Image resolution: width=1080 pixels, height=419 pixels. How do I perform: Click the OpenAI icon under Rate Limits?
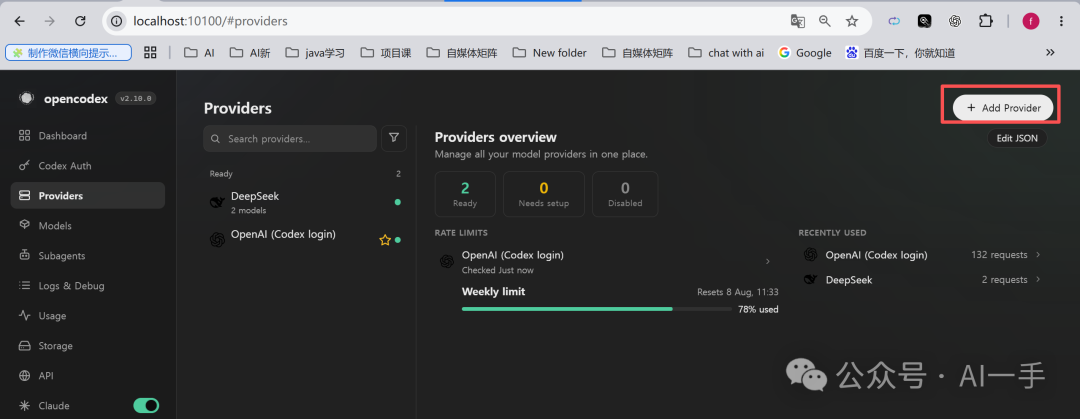point(446,261)
